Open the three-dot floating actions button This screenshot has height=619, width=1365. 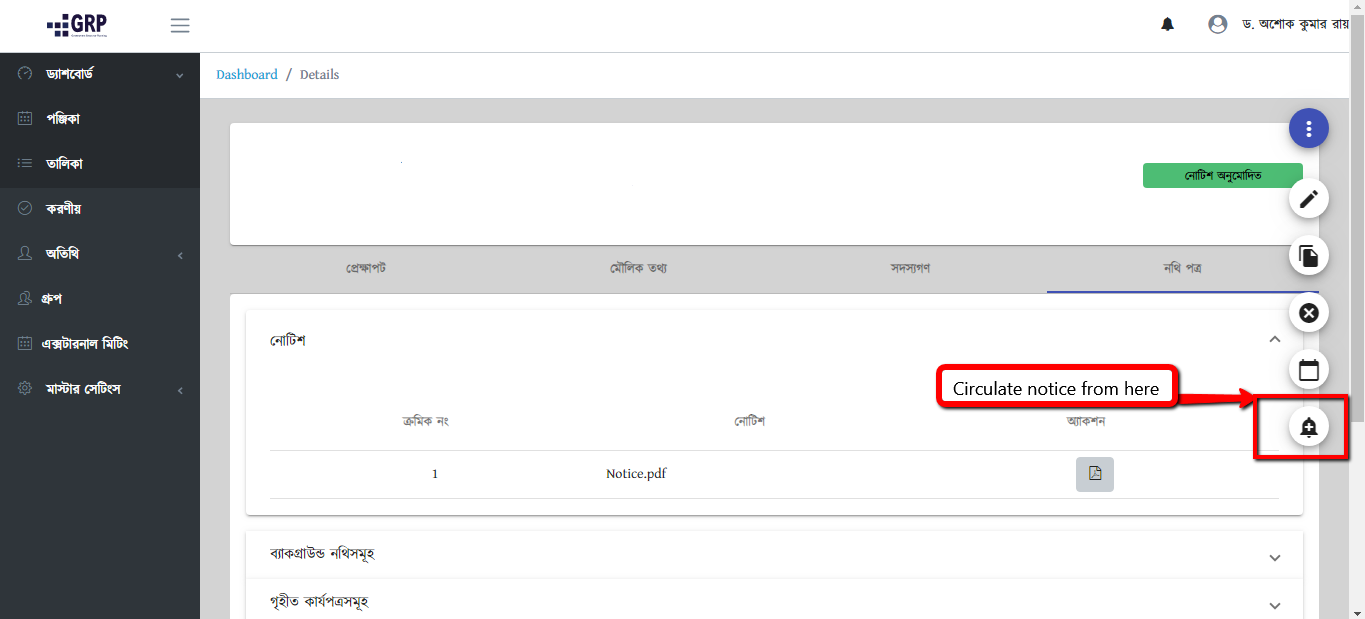point(1308,128)
